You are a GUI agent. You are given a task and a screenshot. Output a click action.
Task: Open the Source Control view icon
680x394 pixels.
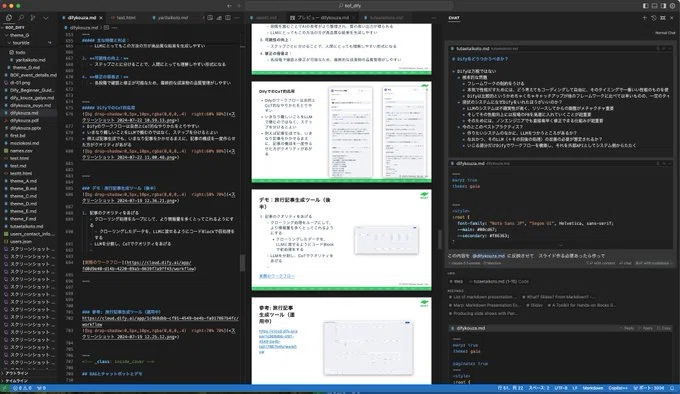(x=33, y=18)
